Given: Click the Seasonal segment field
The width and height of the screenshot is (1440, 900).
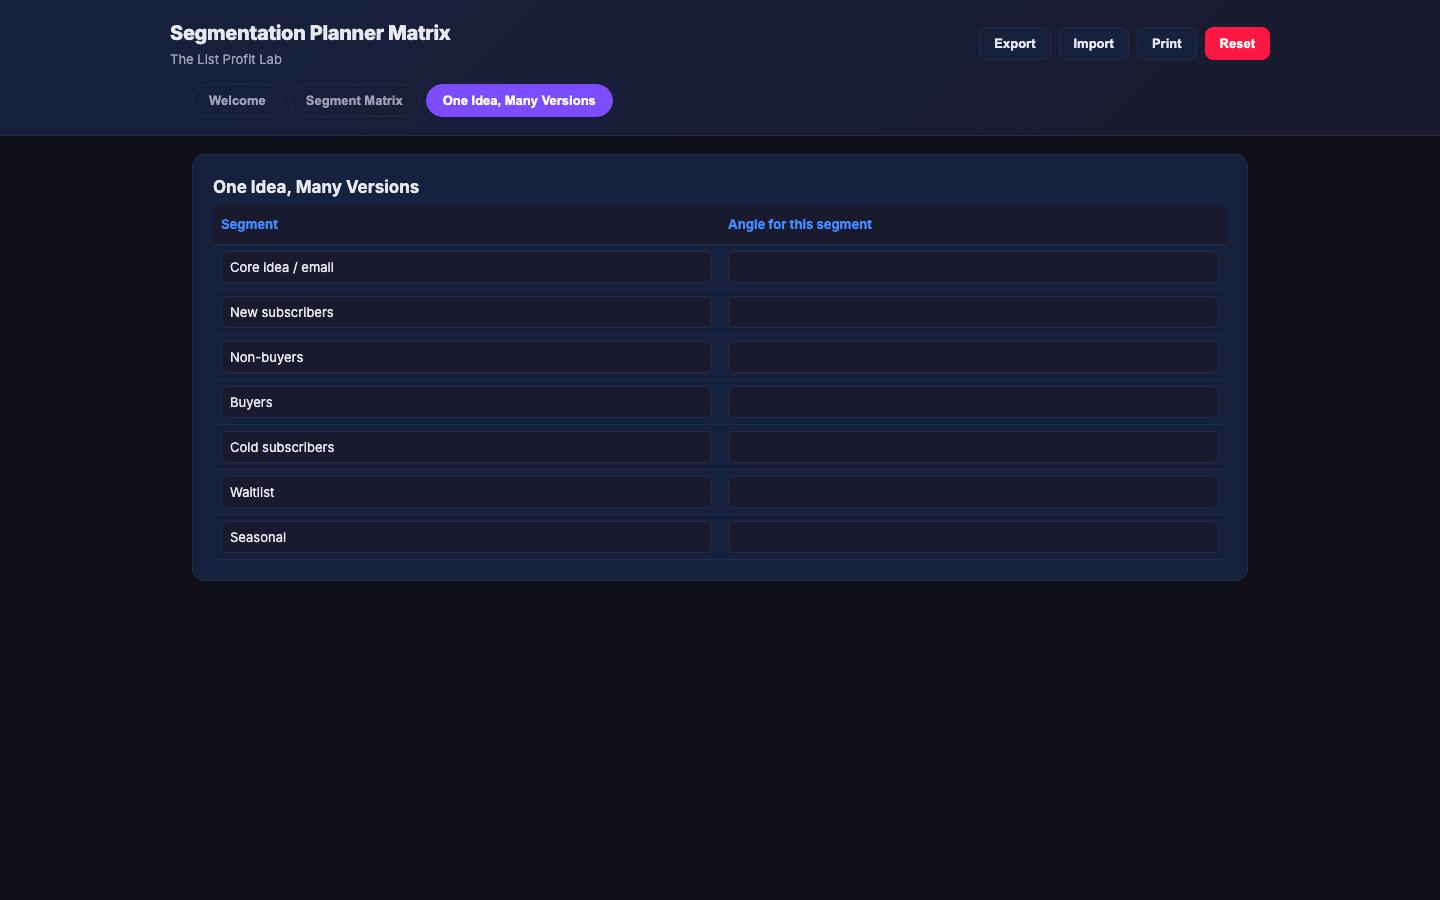Looking at the screenshot, I should click(x=466, y=537).
